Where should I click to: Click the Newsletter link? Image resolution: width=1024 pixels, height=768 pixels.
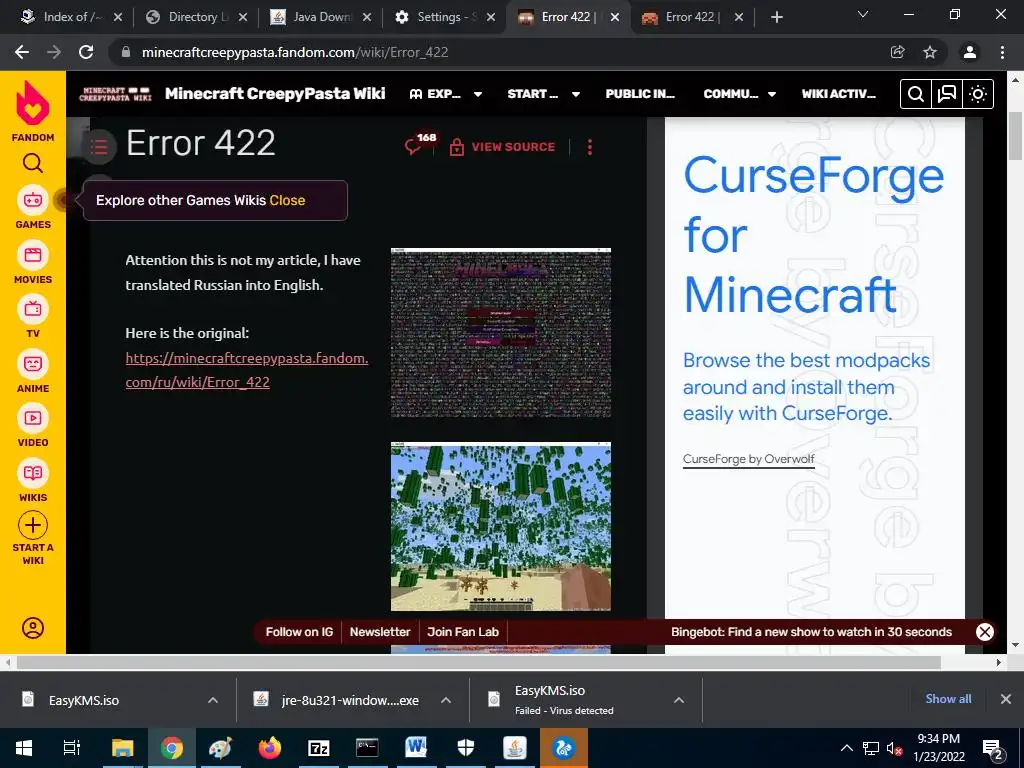[379, 632]
